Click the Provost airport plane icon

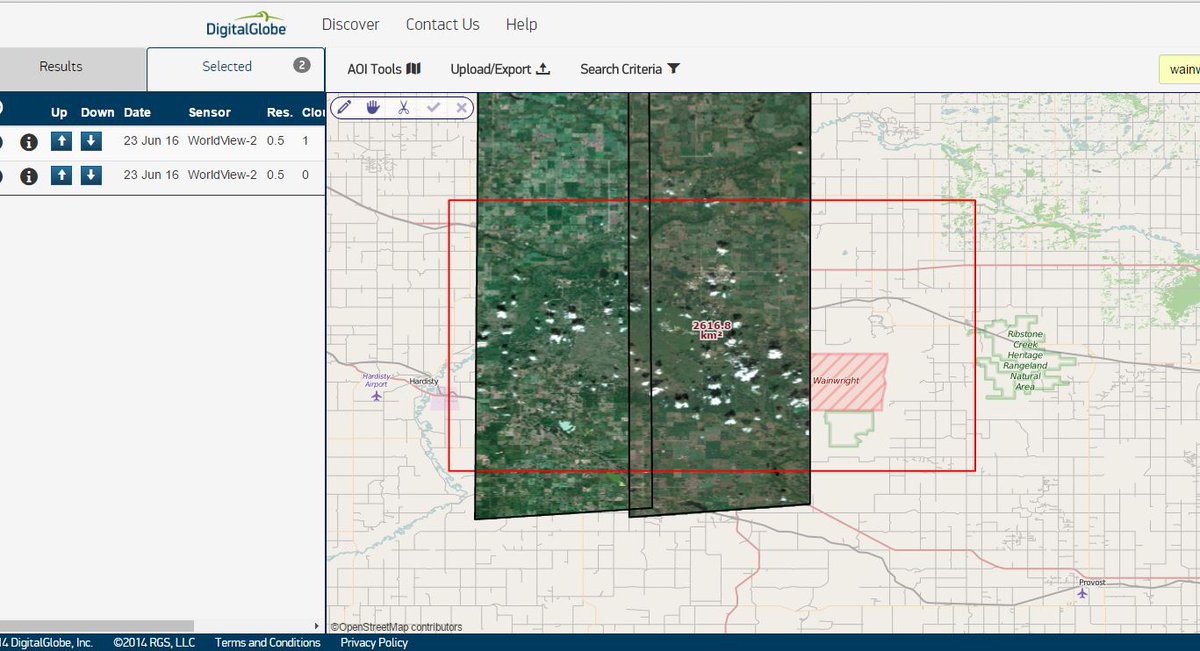tap(1081, 593)
